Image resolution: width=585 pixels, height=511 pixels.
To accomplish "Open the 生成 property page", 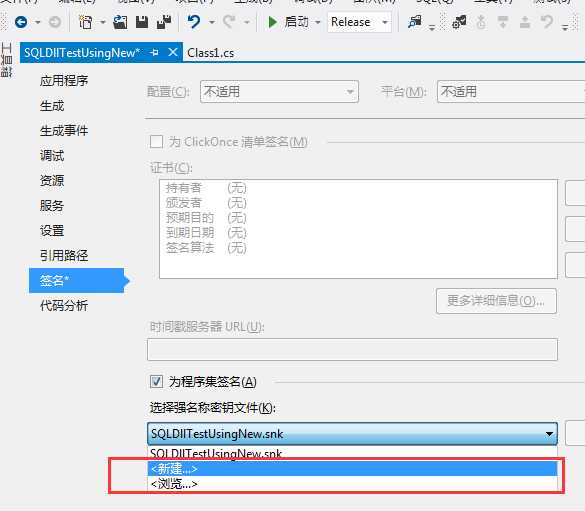I will 52,106.
